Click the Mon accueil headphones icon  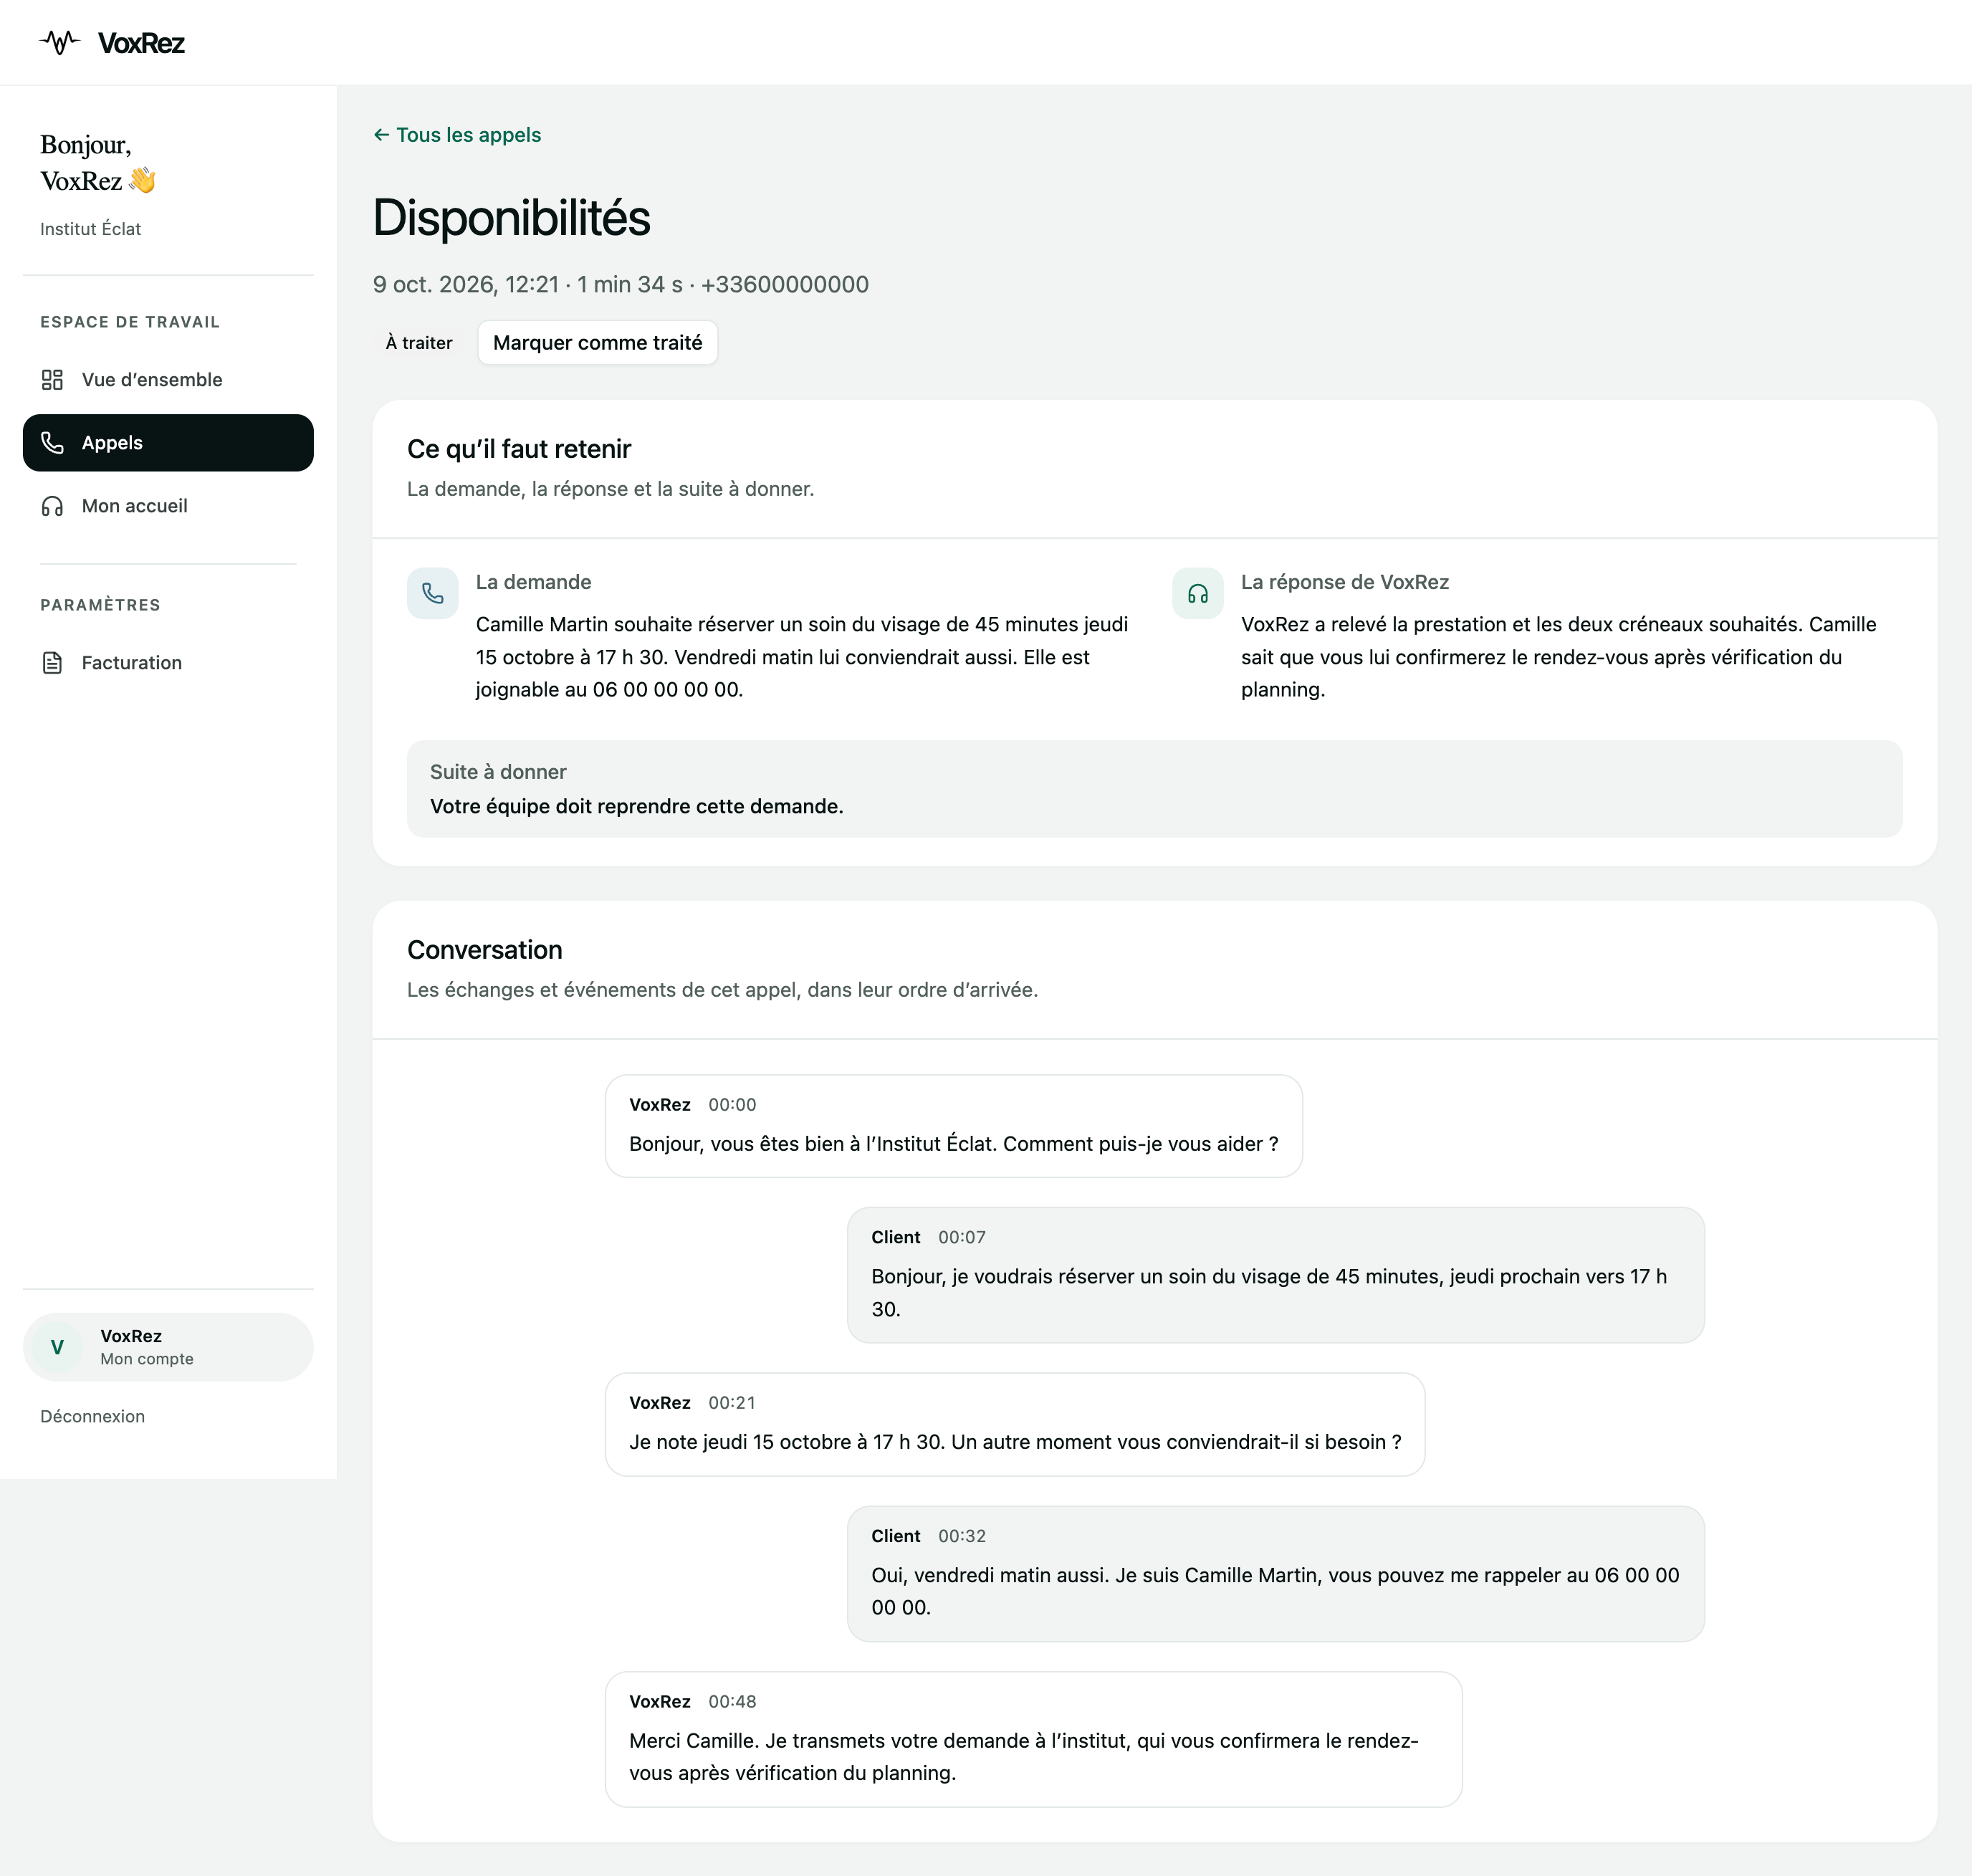52,506
